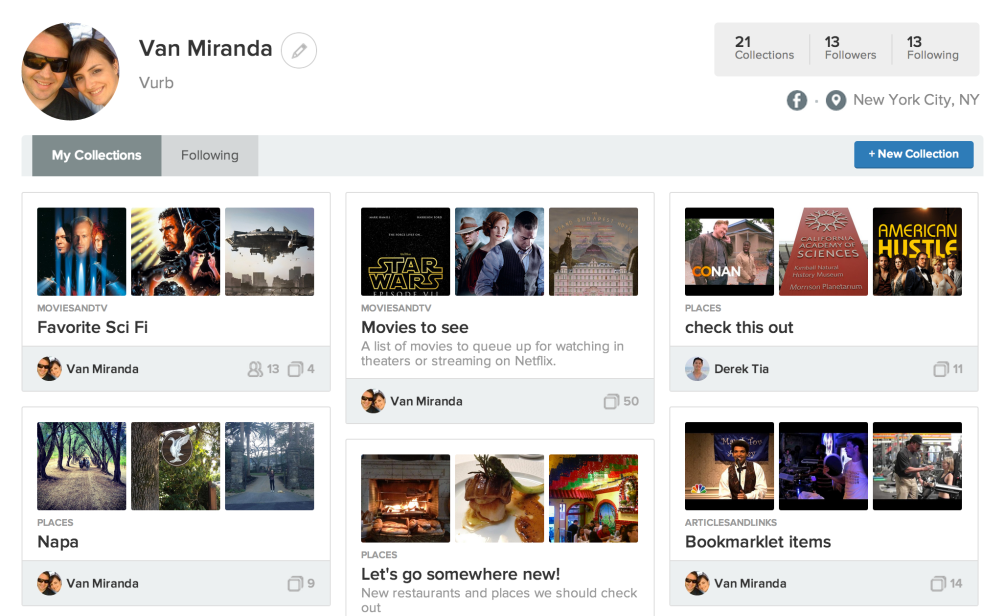Image resolution: width=1005 pixels, height=616 pixels.
Task: Click the American Hustle poster thumbnail
Action: pyautogui.click(x=917, y=251)
